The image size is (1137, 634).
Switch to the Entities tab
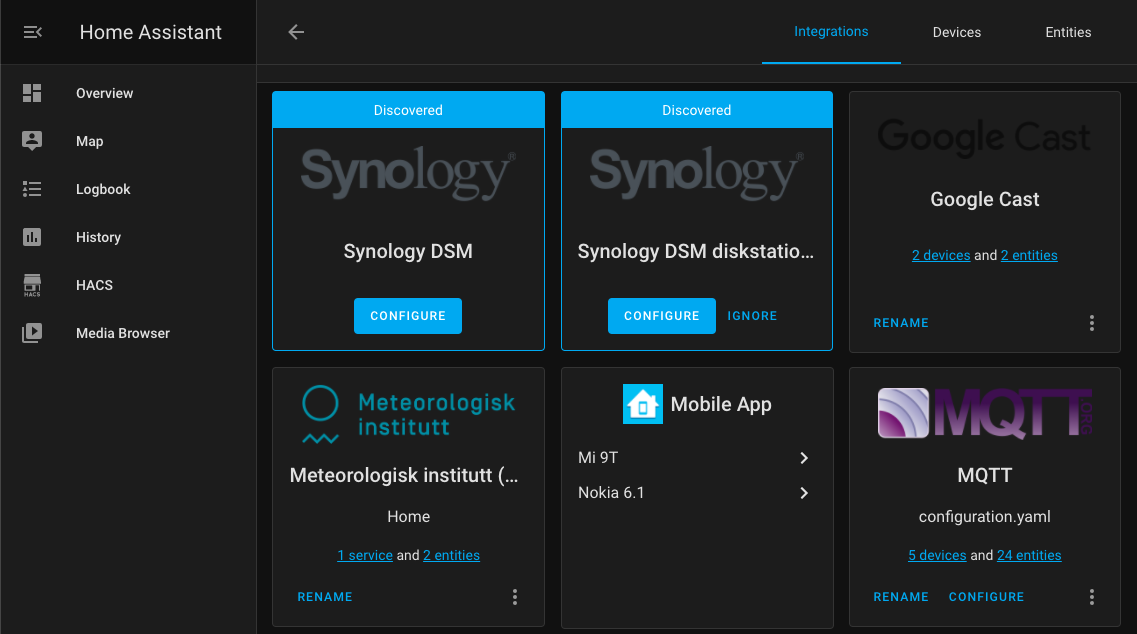click(x=1067, y=32)
